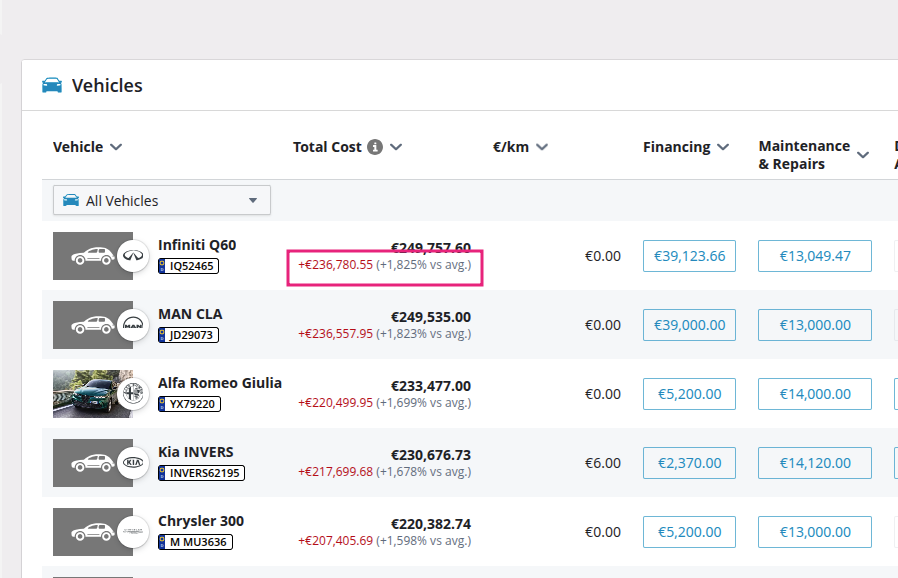Click the MAN brand logo badge
This screenshot has height=578, width=898.
click(133, 325)
